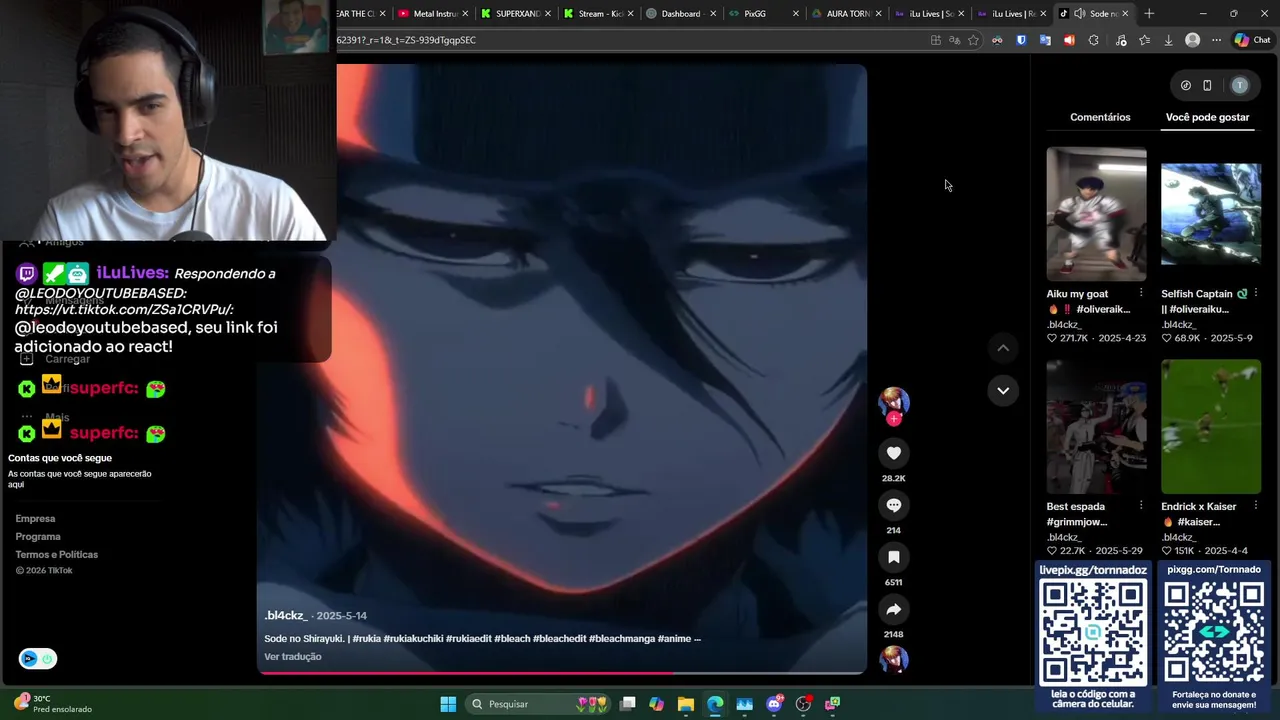The width and height of the screenshot is (1280, 720).
Task: Open the spinning sound disc avatar
Action: [894, 659]
